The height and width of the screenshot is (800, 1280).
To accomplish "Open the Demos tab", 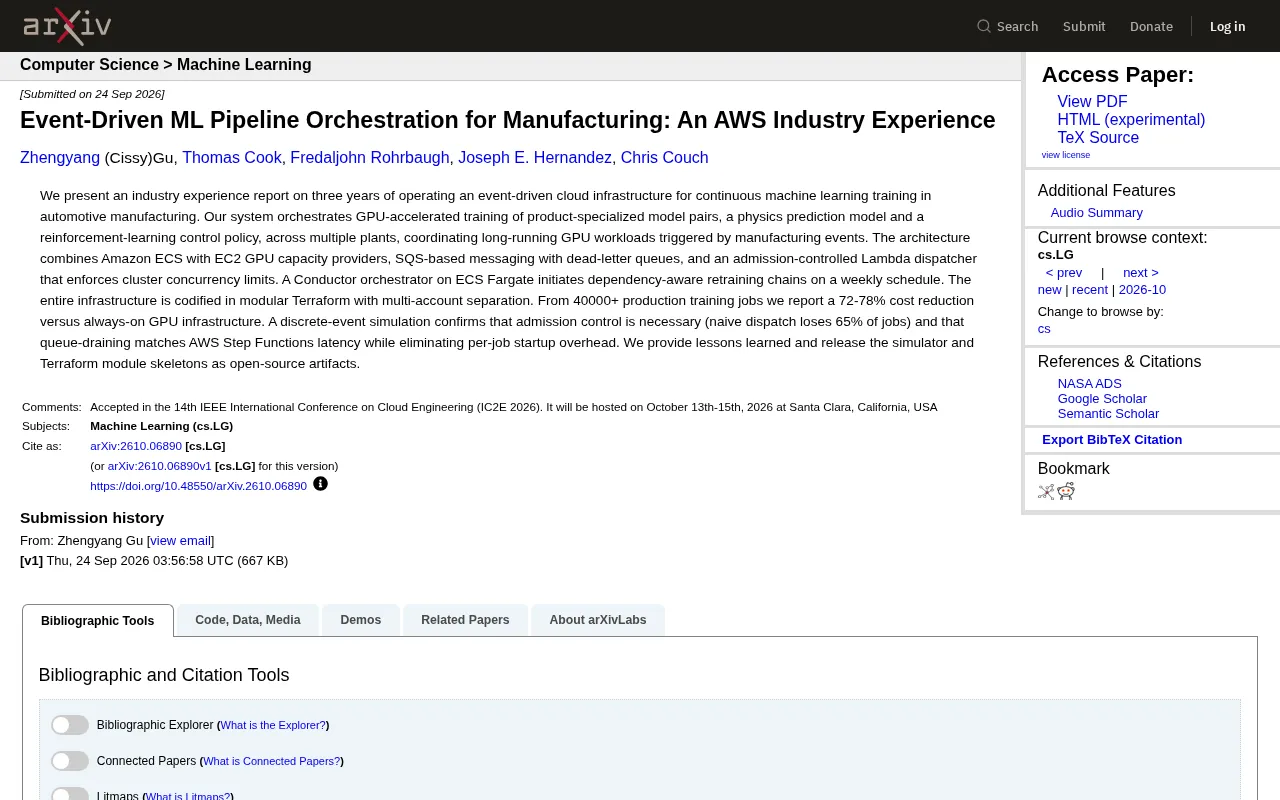I will point(361,620).
